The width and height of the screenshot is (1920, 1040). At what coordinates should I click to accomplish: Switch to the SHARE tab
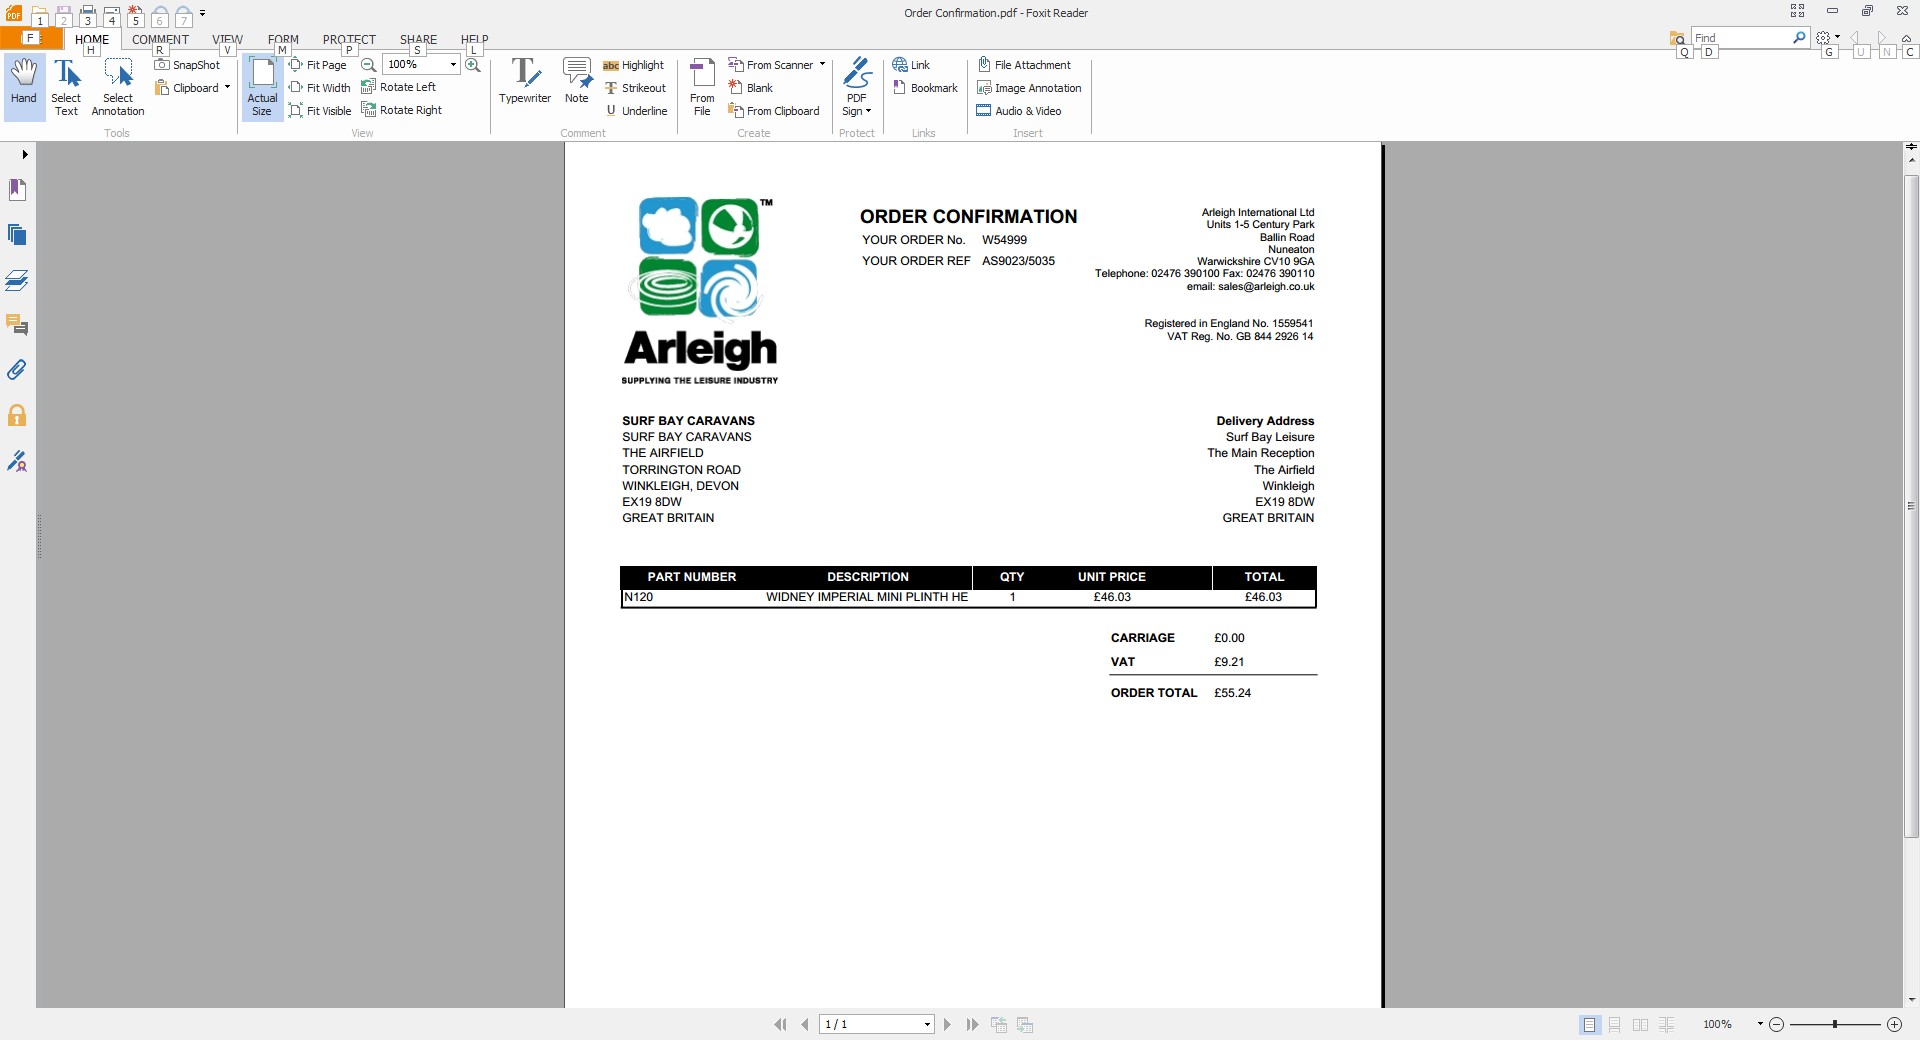[x=418, y=40]
